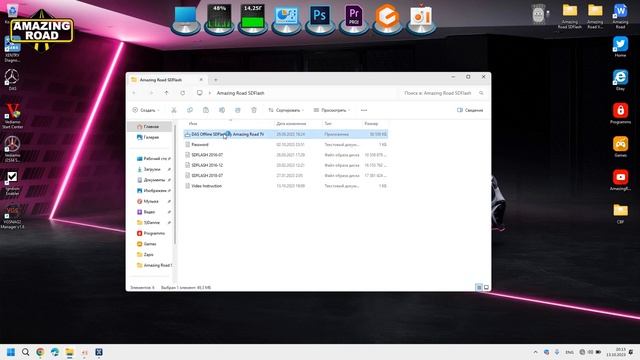Click the RAM 14,25G dock gadget
Viewport: 640px width, 360px height.
click(253, 19)
